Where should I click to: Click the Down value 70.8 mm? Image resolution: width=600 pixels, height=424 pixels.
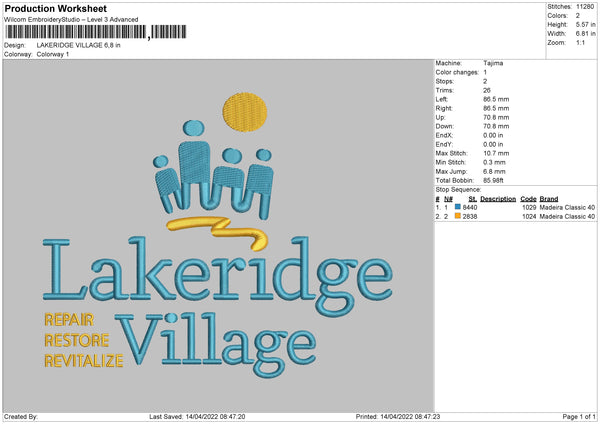496,126
